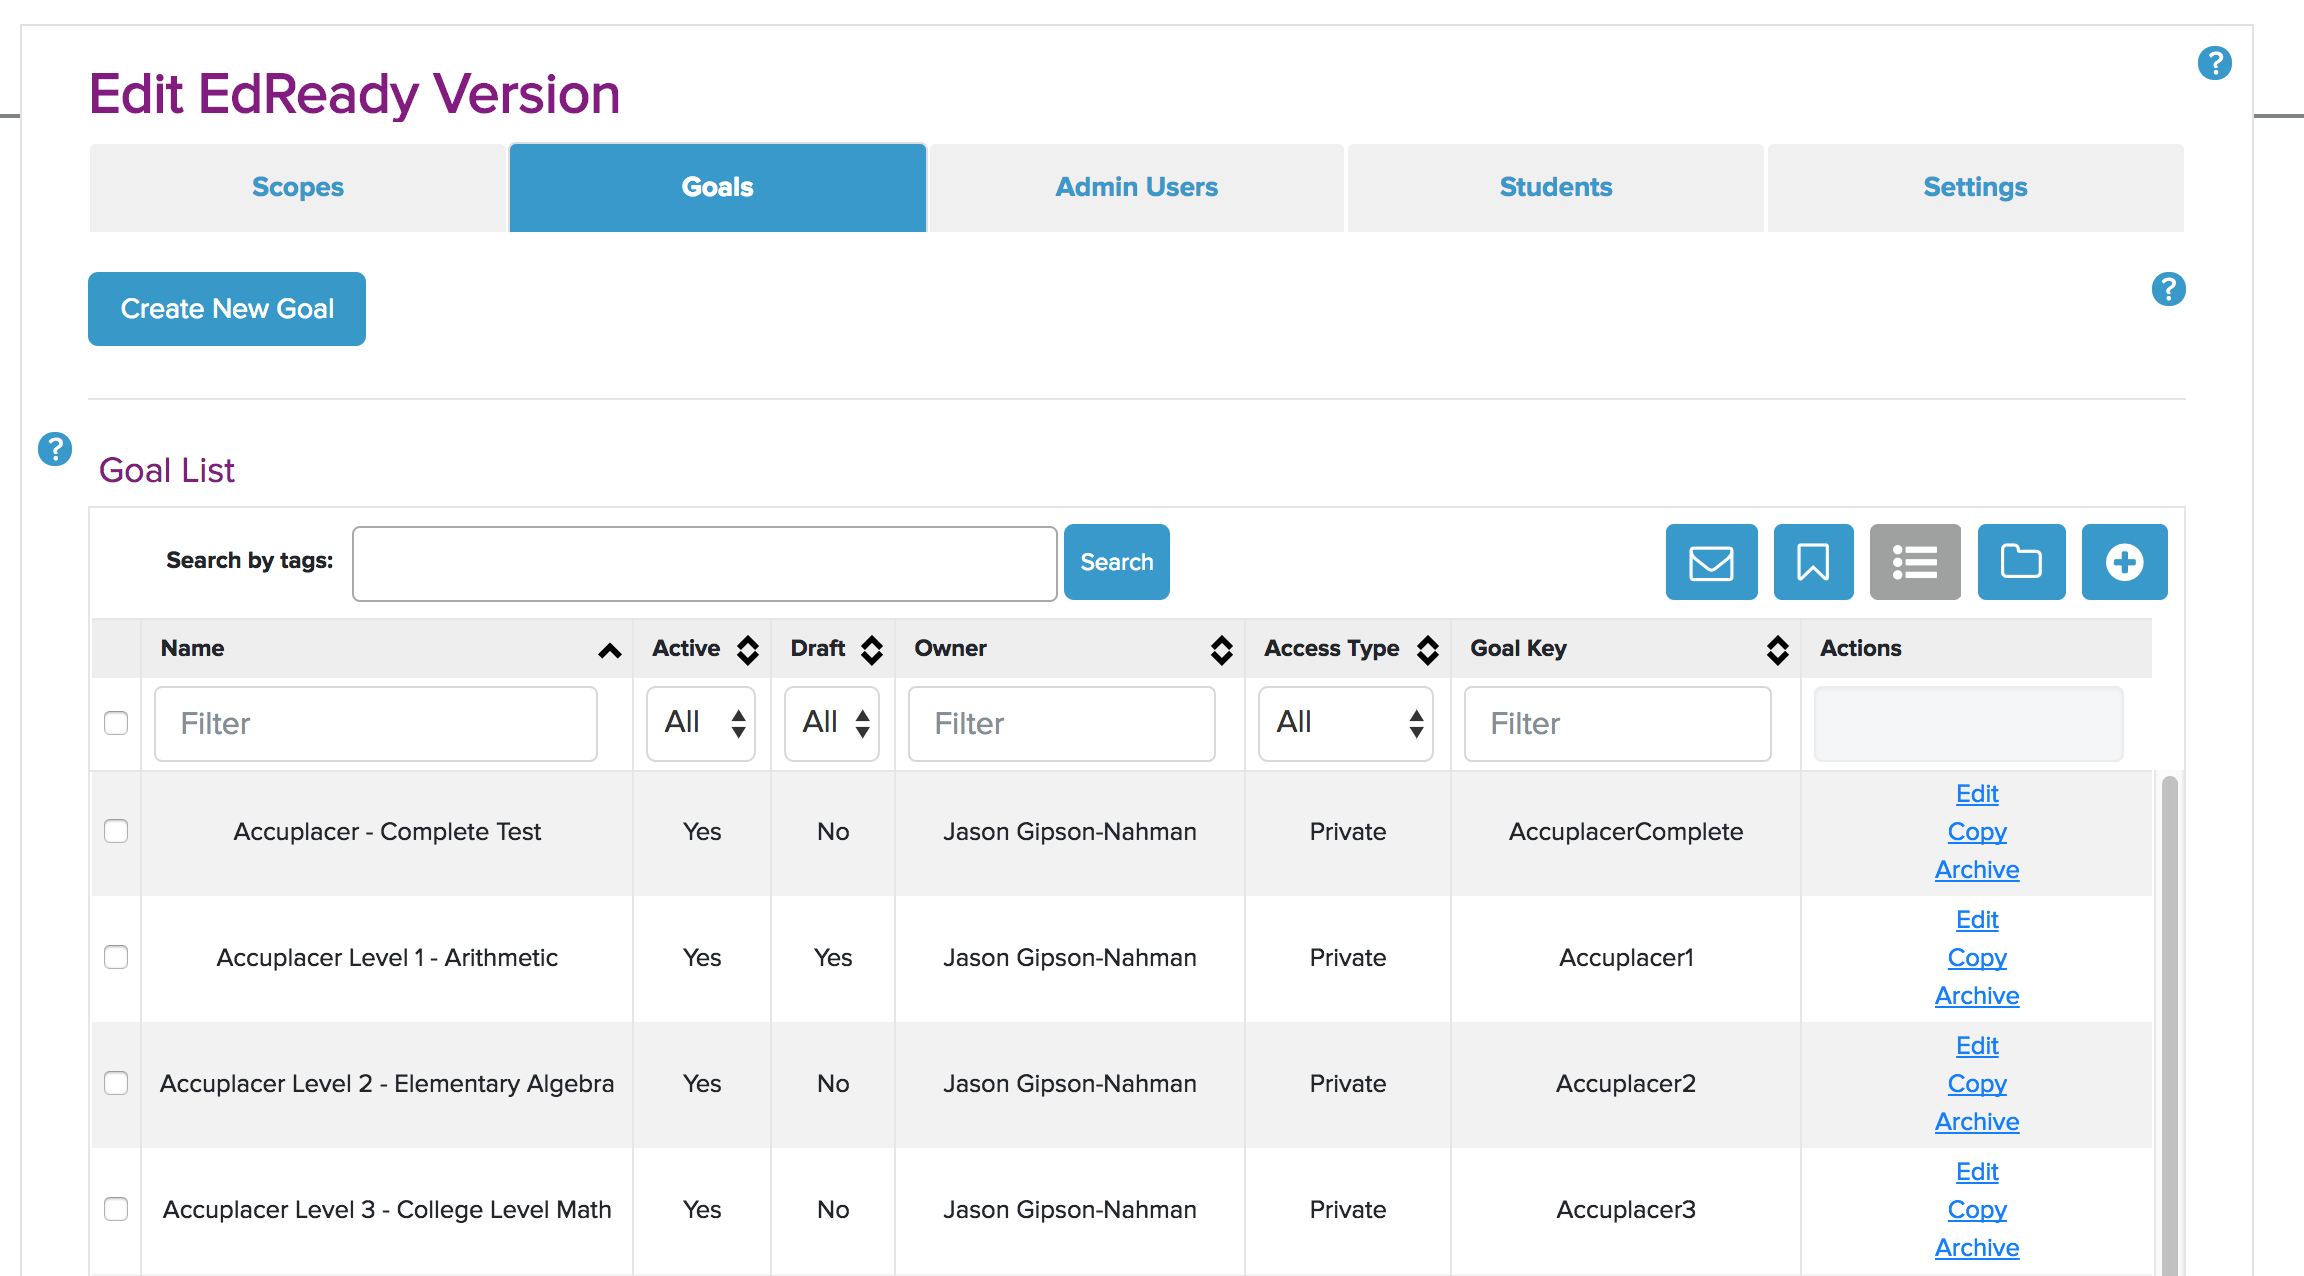Click the Accuplacer1 goal key cell

coord(1626,958)
